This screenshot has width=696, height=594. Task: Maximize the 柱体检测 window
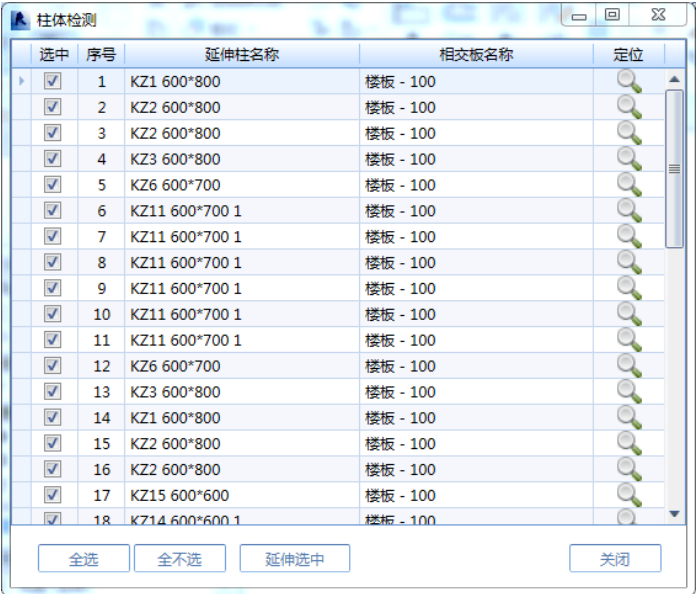point(613,16)
